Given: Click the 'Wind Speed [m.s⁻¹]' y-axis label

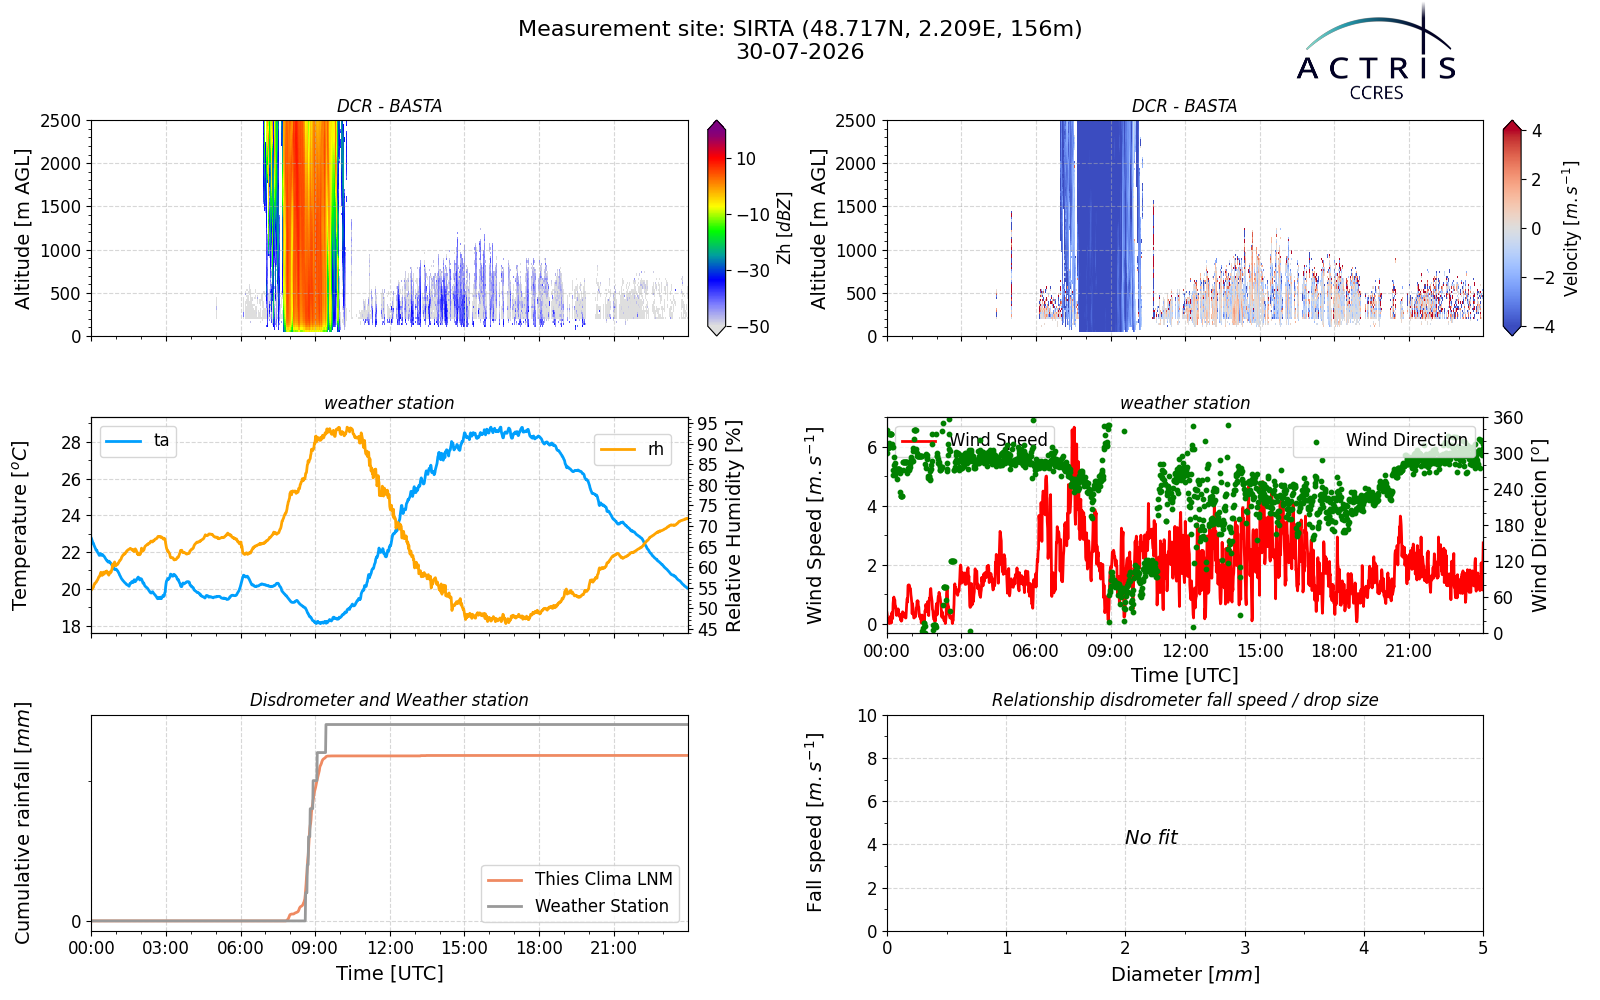Looking at the screenshot, I should (x=815, y=525).
